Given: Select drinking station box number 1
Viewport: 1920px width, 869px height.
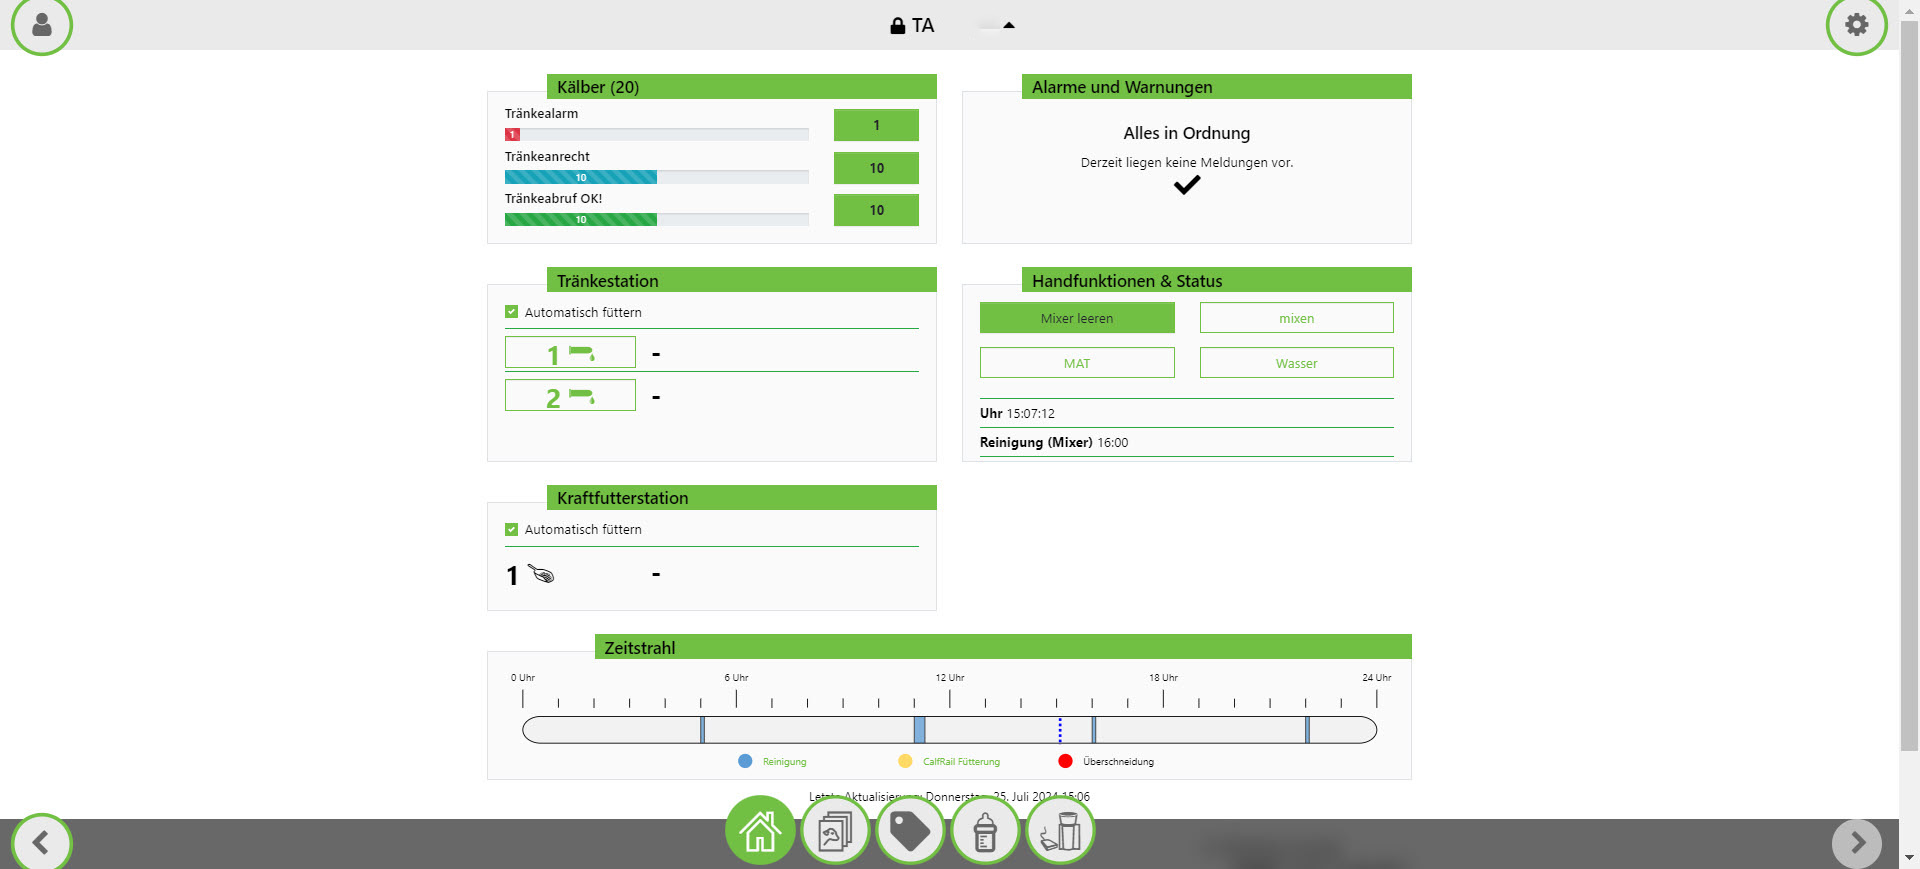Looking at the screenshot, I should [x=570, y=353].
